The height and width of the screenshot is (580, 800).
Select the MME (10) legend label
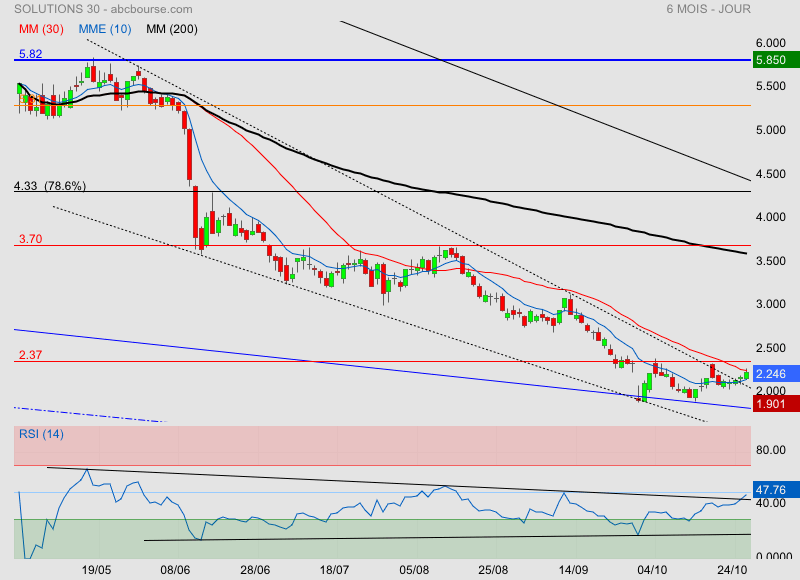point(105,29)
